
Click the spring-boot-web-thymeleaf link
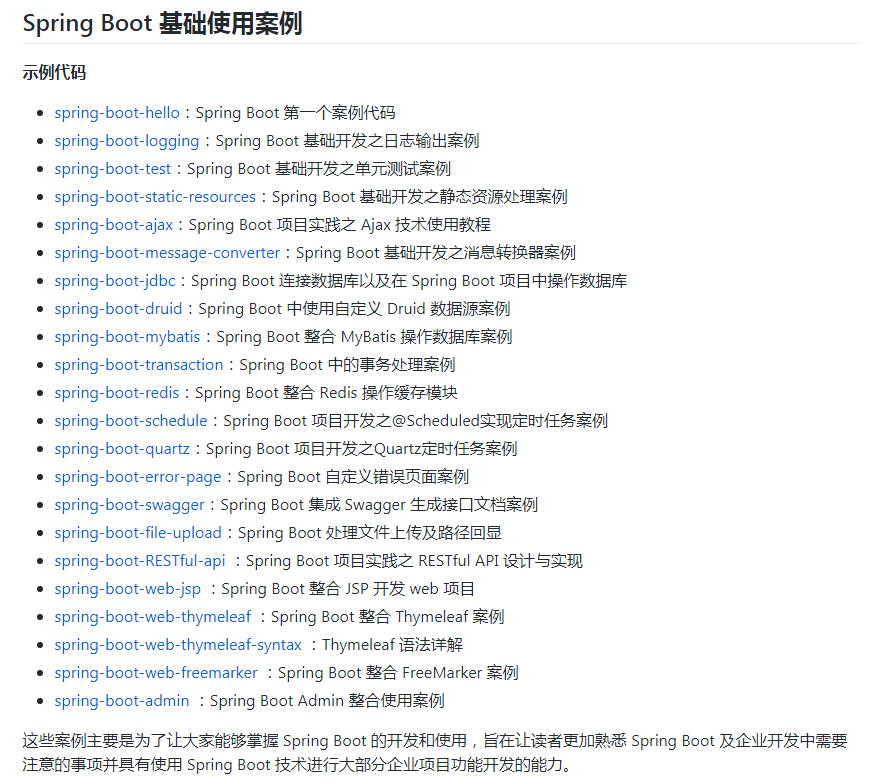click(x=152, y=616)
